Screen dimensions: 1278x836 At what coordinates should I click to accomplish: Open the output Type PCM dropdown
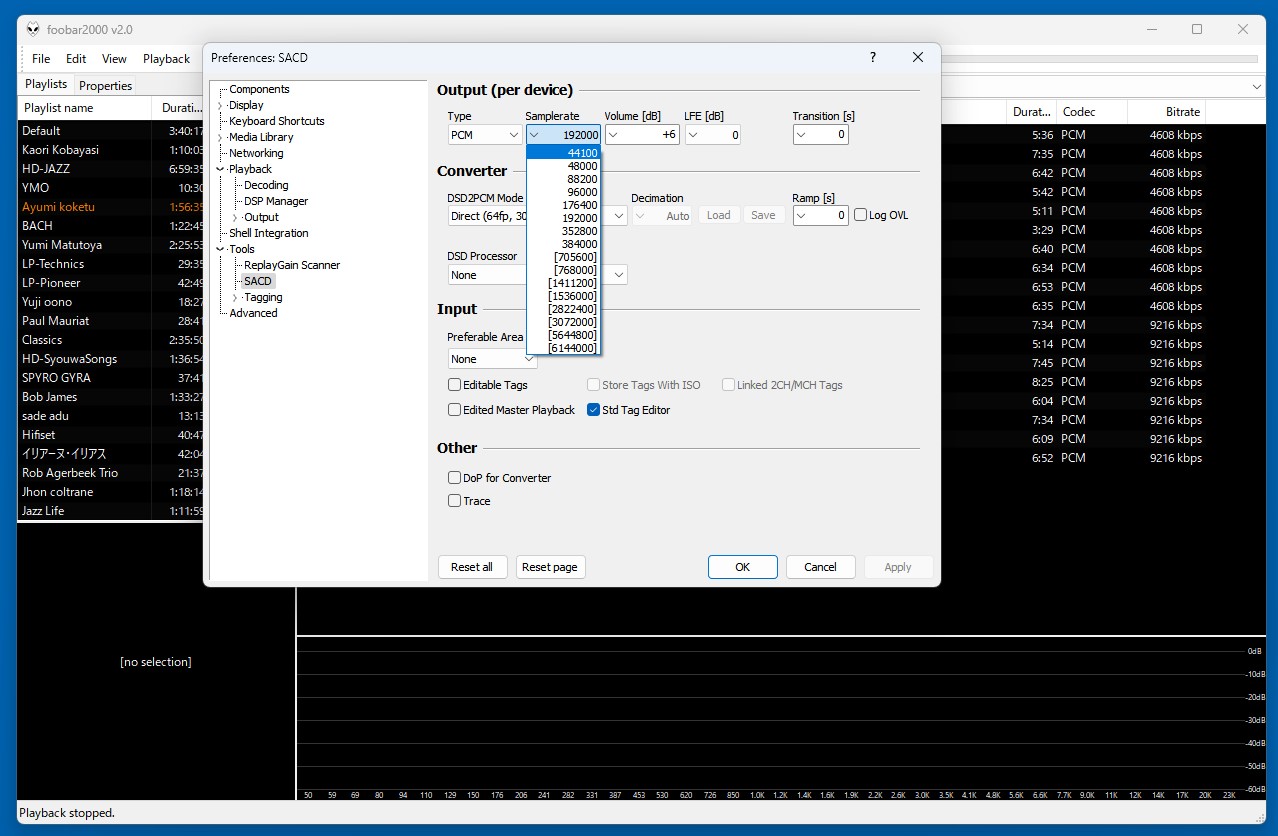(x=484, y=134)
